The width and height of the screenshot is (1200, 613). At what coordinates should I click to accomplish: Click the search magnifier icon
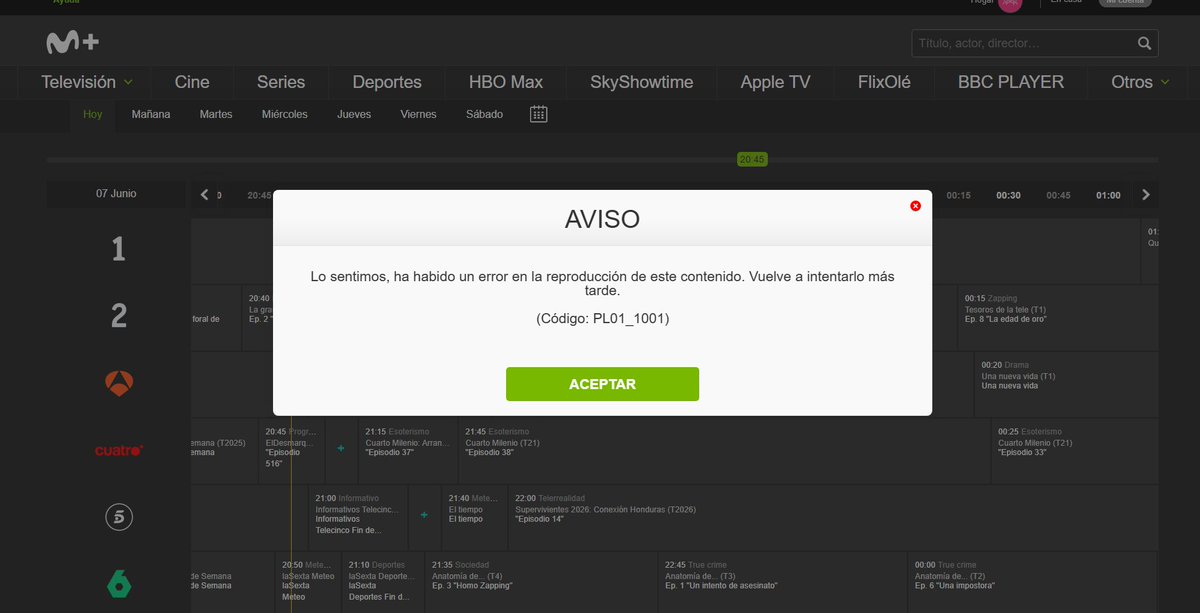pos(1144,43)
